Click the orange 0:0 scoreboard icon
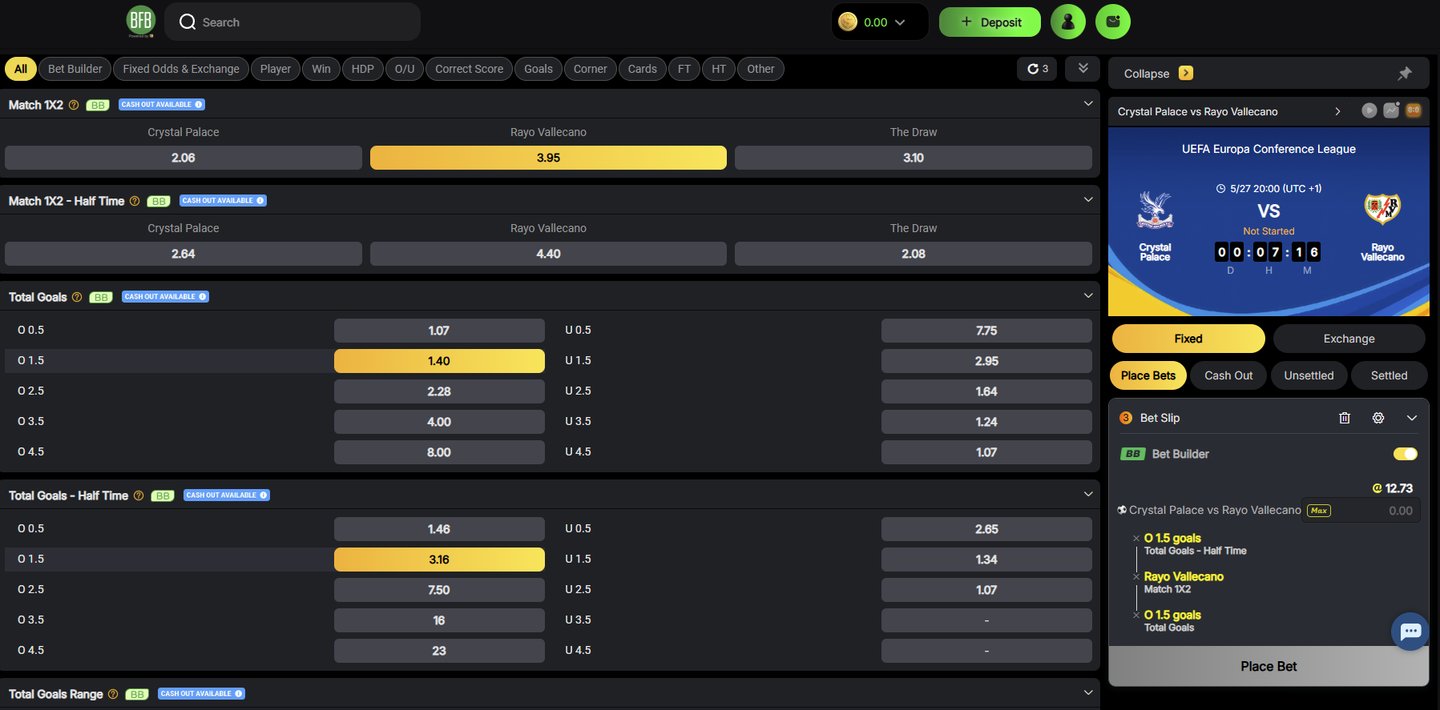Screen dimensions: 1440x710 pyautogui.click(x=1413, y=111)
